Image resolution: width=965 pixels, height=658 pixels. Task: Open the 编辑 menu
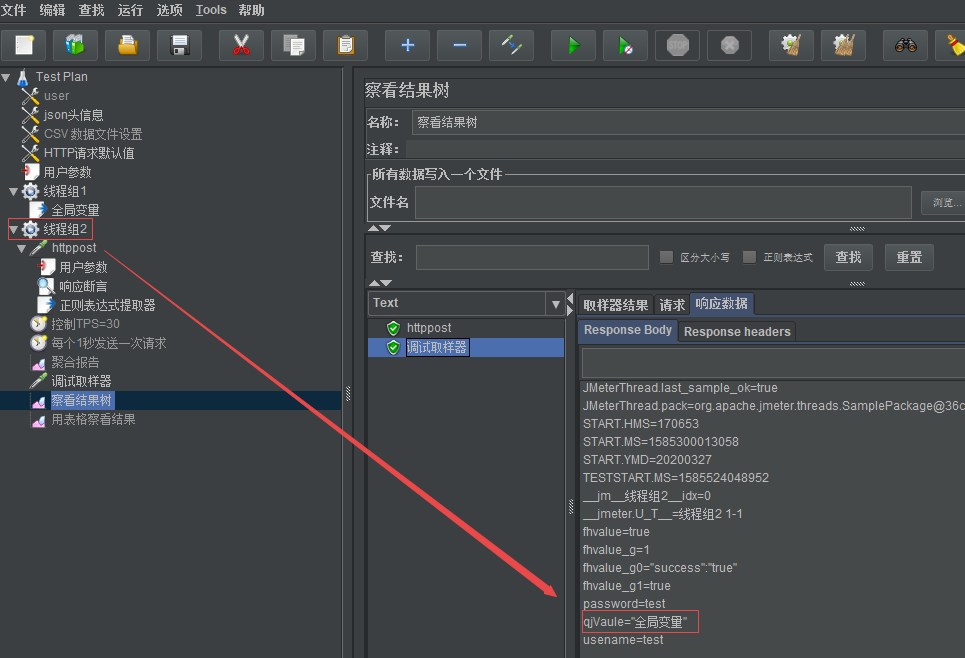coord(52,10)
